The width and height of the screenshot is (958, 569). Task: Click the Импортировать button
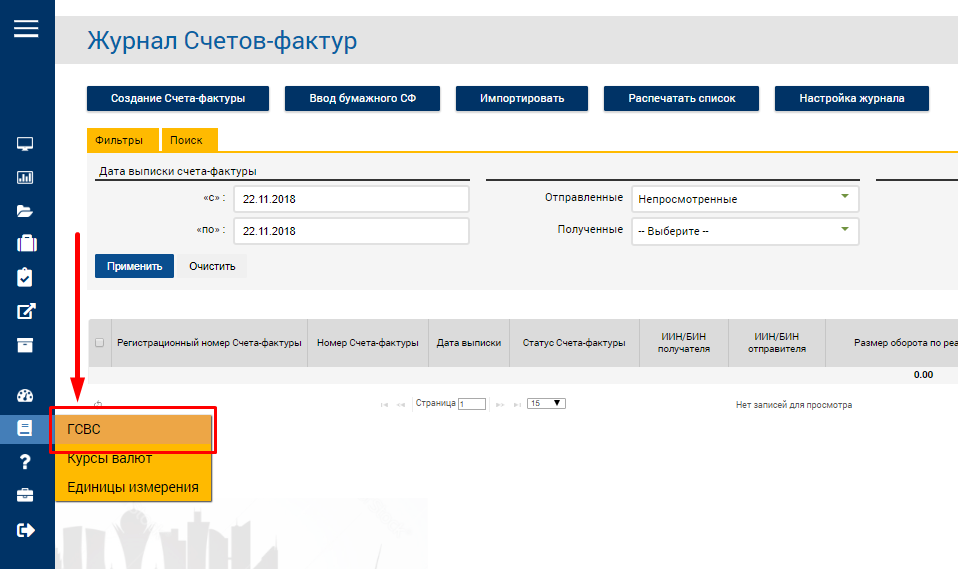[522, 98]
